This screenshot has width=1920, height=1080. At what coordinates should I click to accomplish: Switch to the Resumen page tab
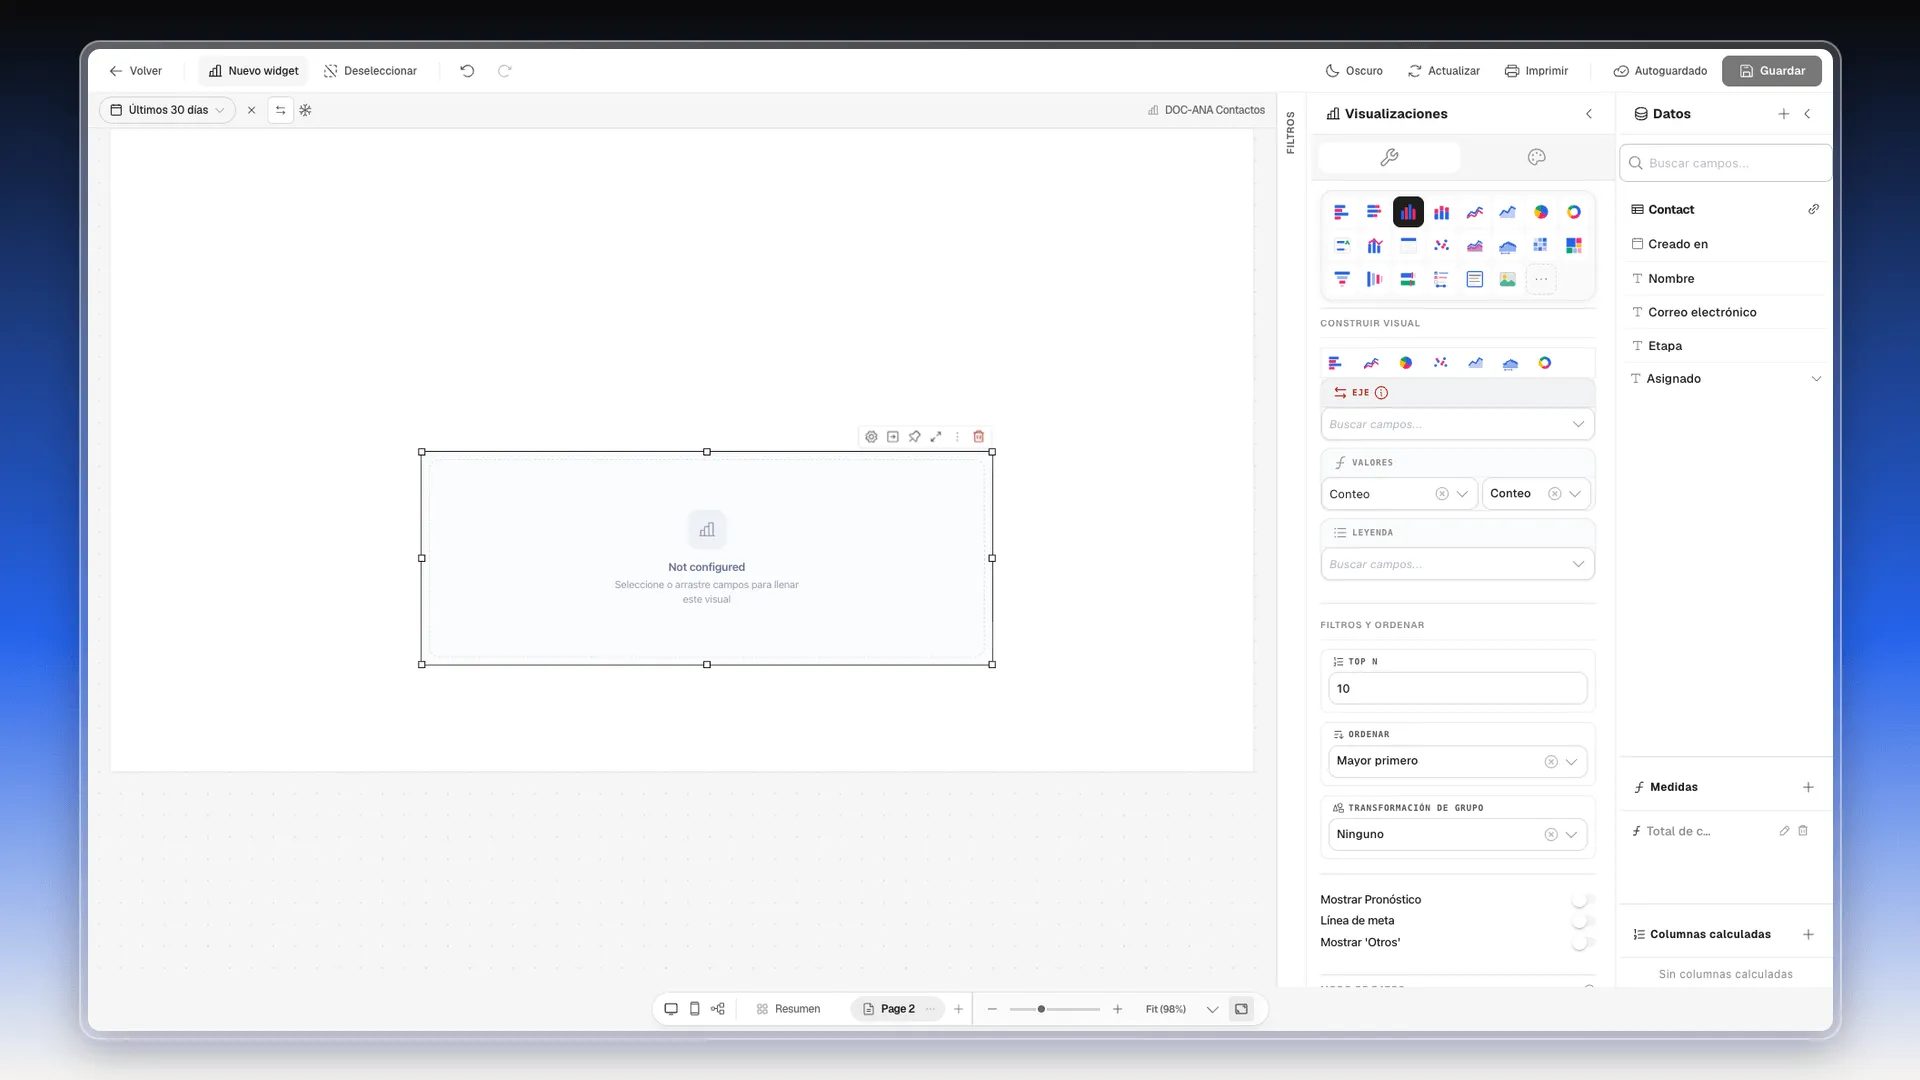pos(788,1009)
